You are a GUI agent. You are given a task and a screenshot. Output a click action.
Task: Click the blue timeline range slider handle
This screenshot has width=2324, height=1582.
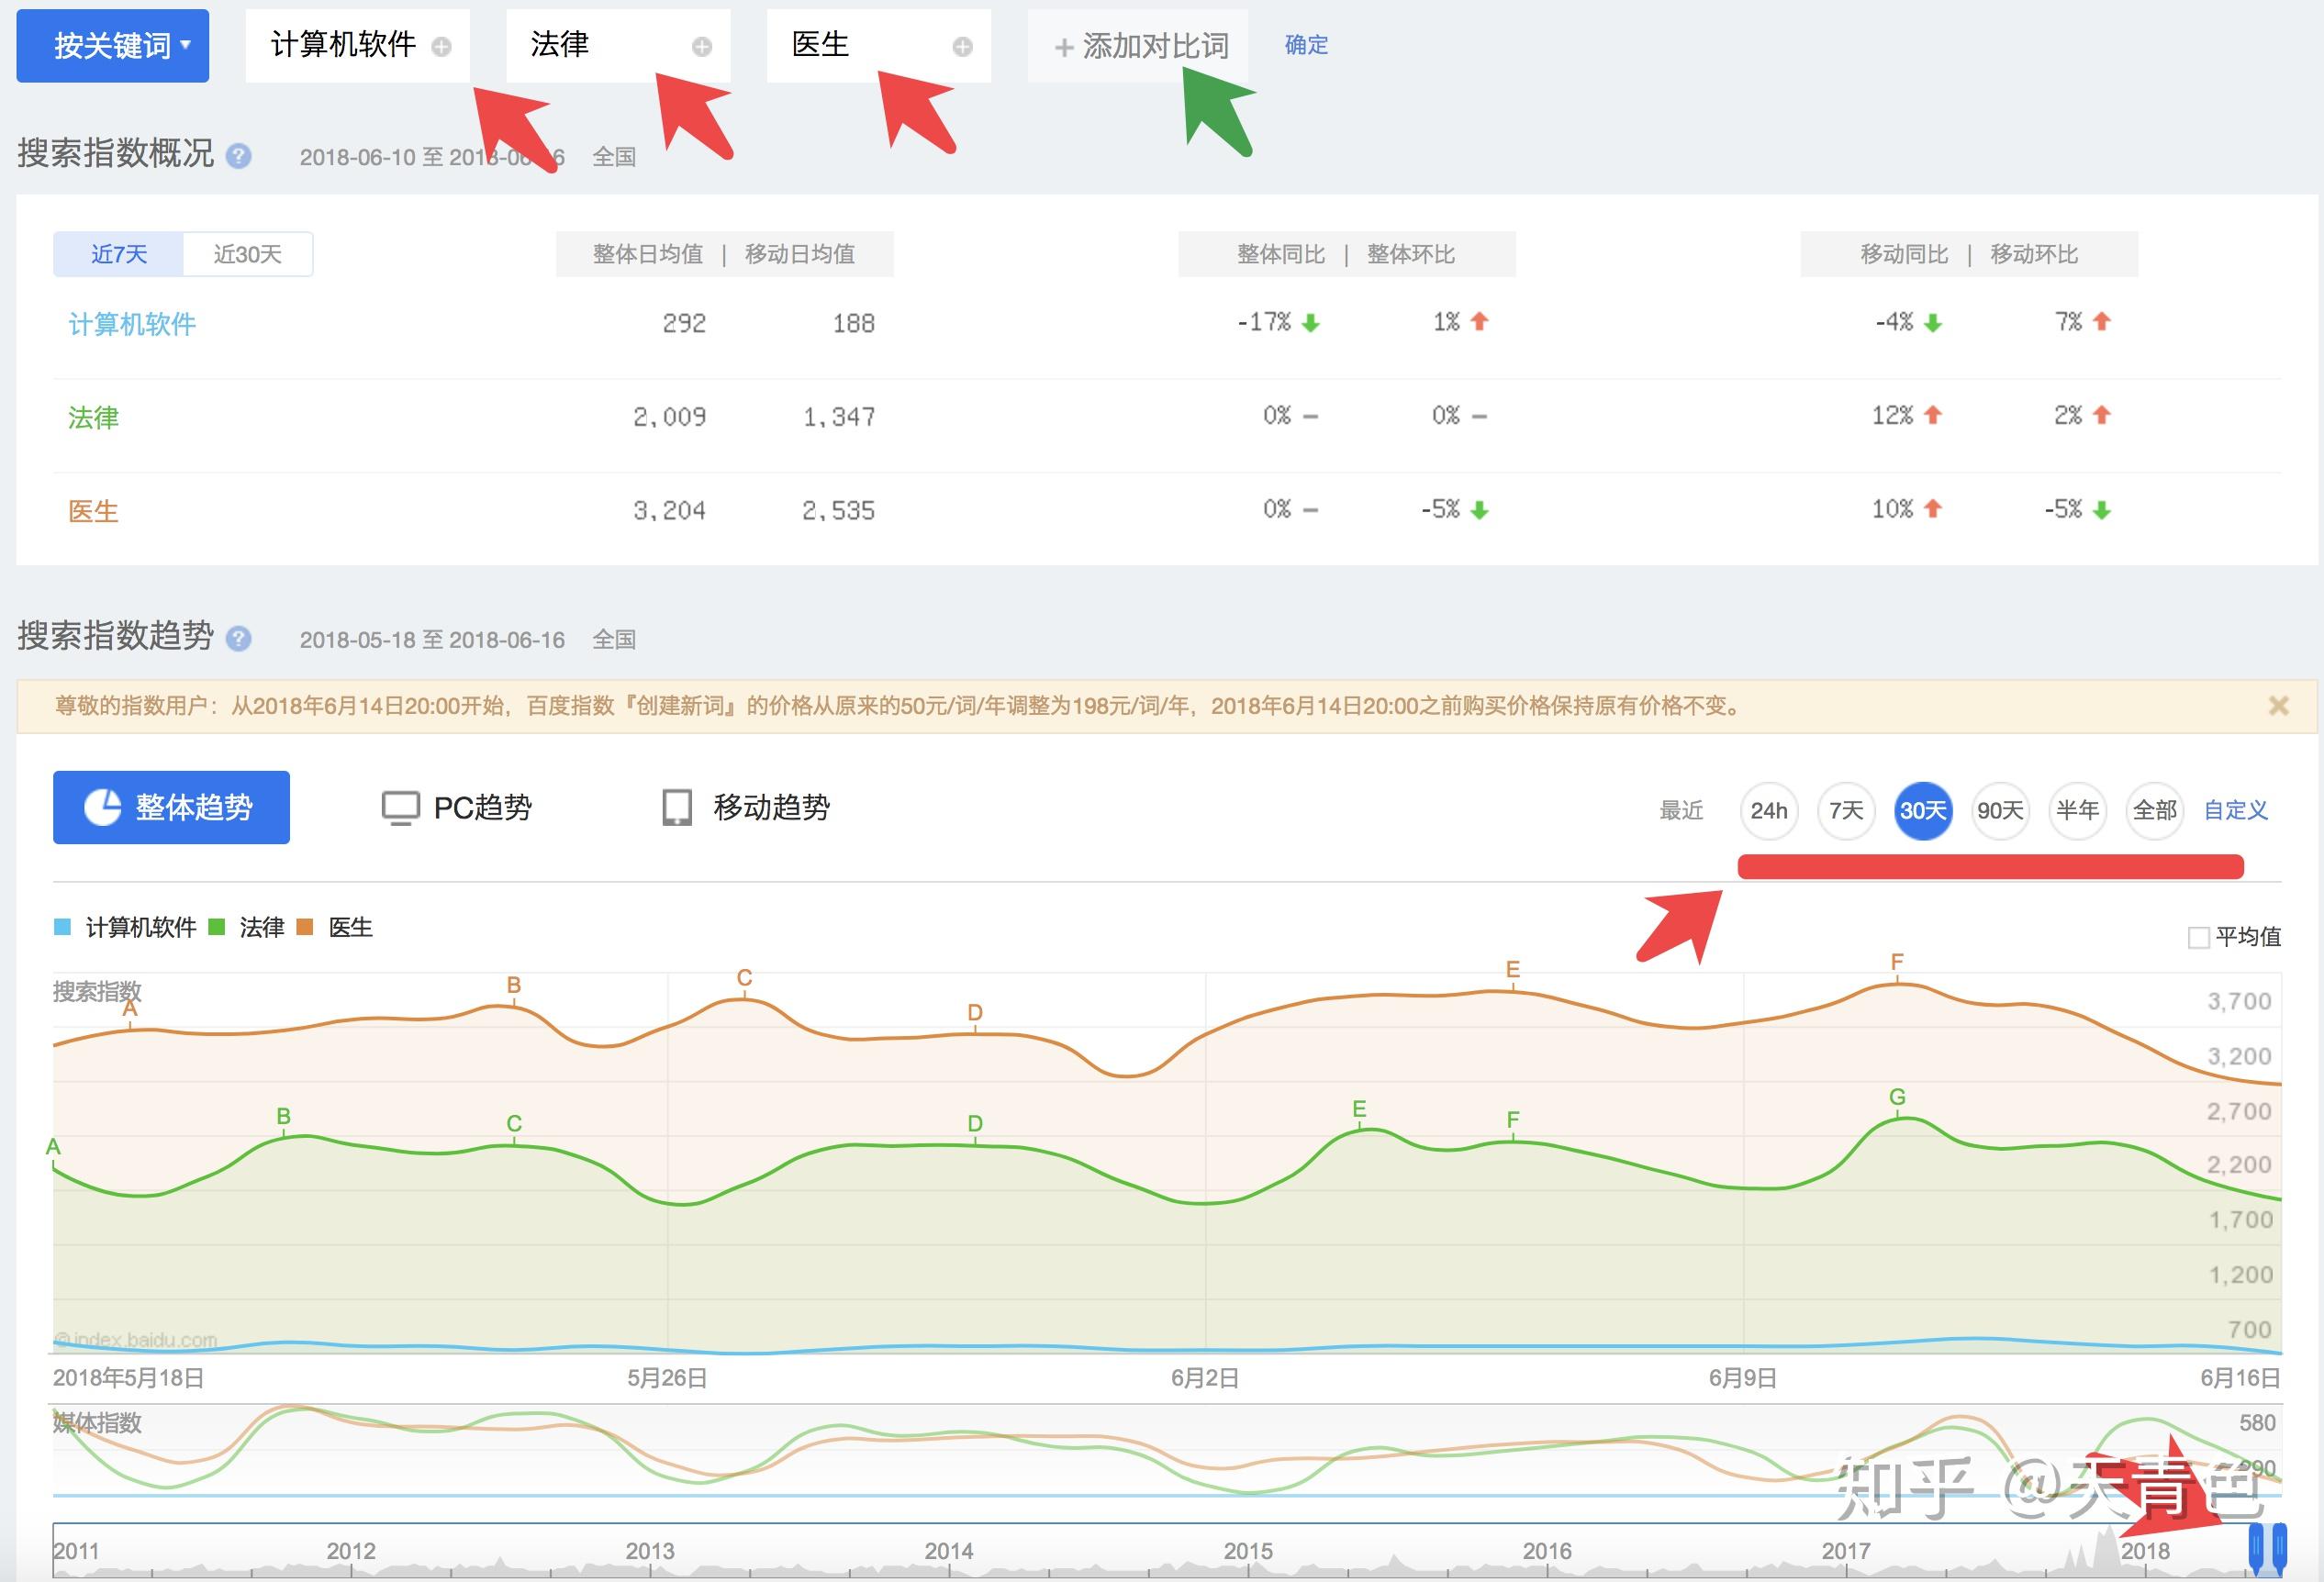click(2256, 1546)
